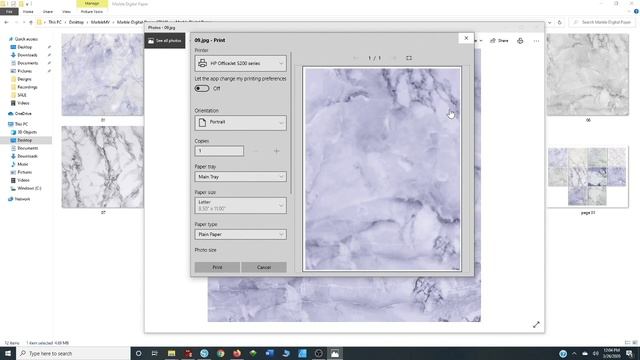This screenshot has height=360, width=640.
Task: Toggle 'Let the app change my printing preferences'
Action: coord(202,89)
